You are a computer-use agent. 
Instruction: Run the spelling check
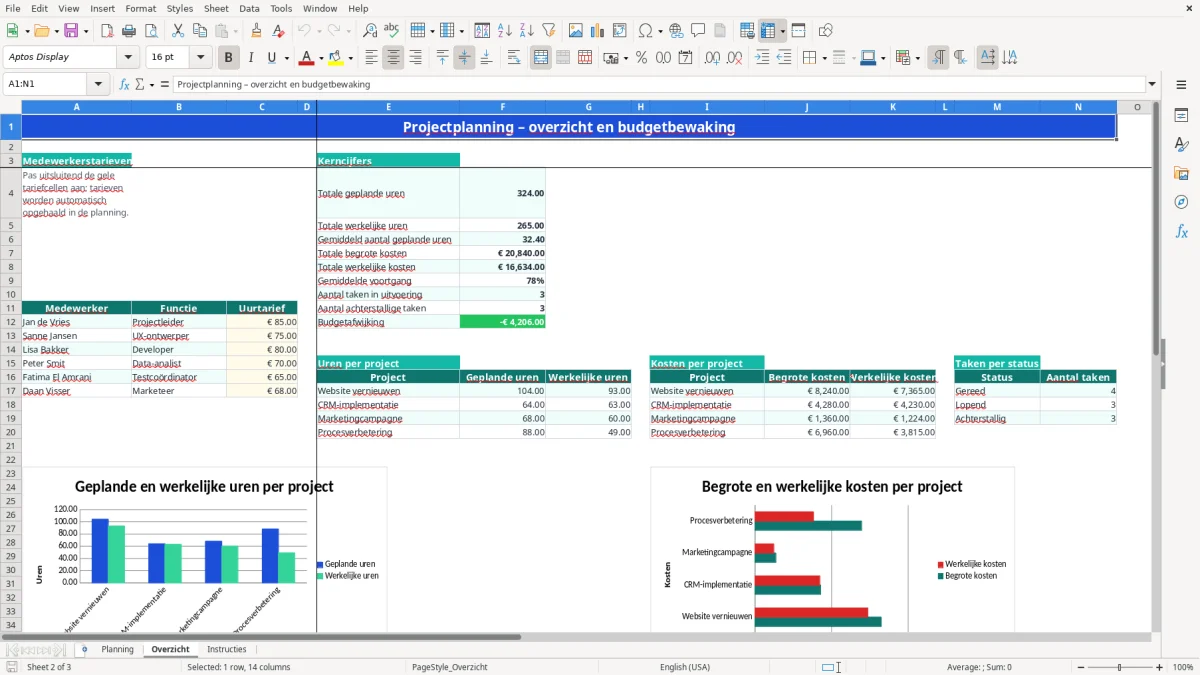(x=392, y=31)
